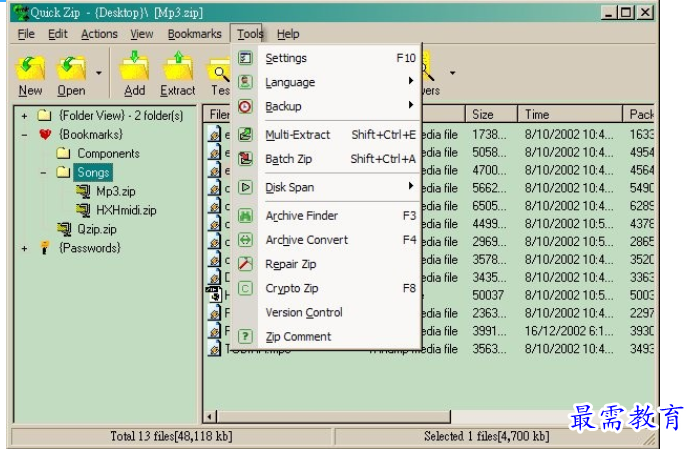692x449 pixels.
Task: Click the Extract toolbar icon
Action: 177,66
